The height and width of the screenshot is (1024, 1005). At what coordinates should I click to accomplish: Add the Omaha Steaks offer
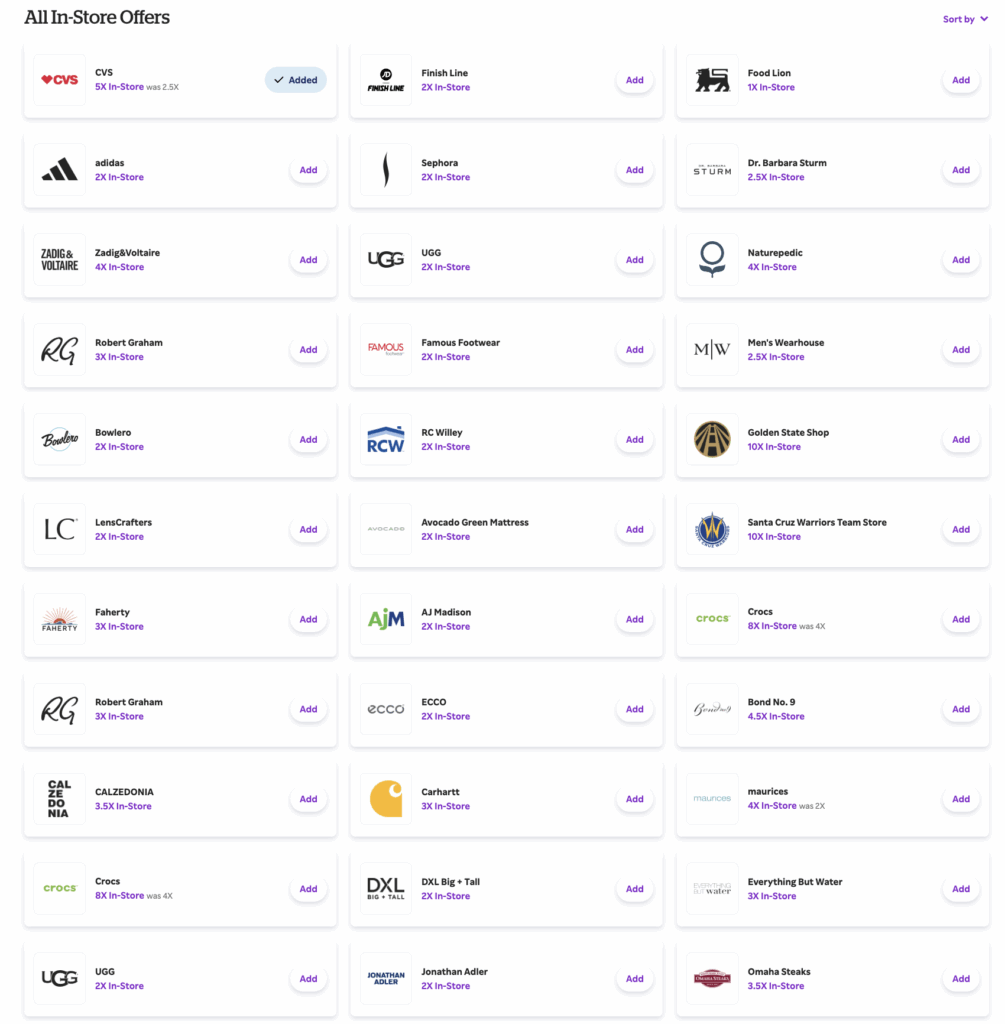pyautogui.click(x=961, y=979)
